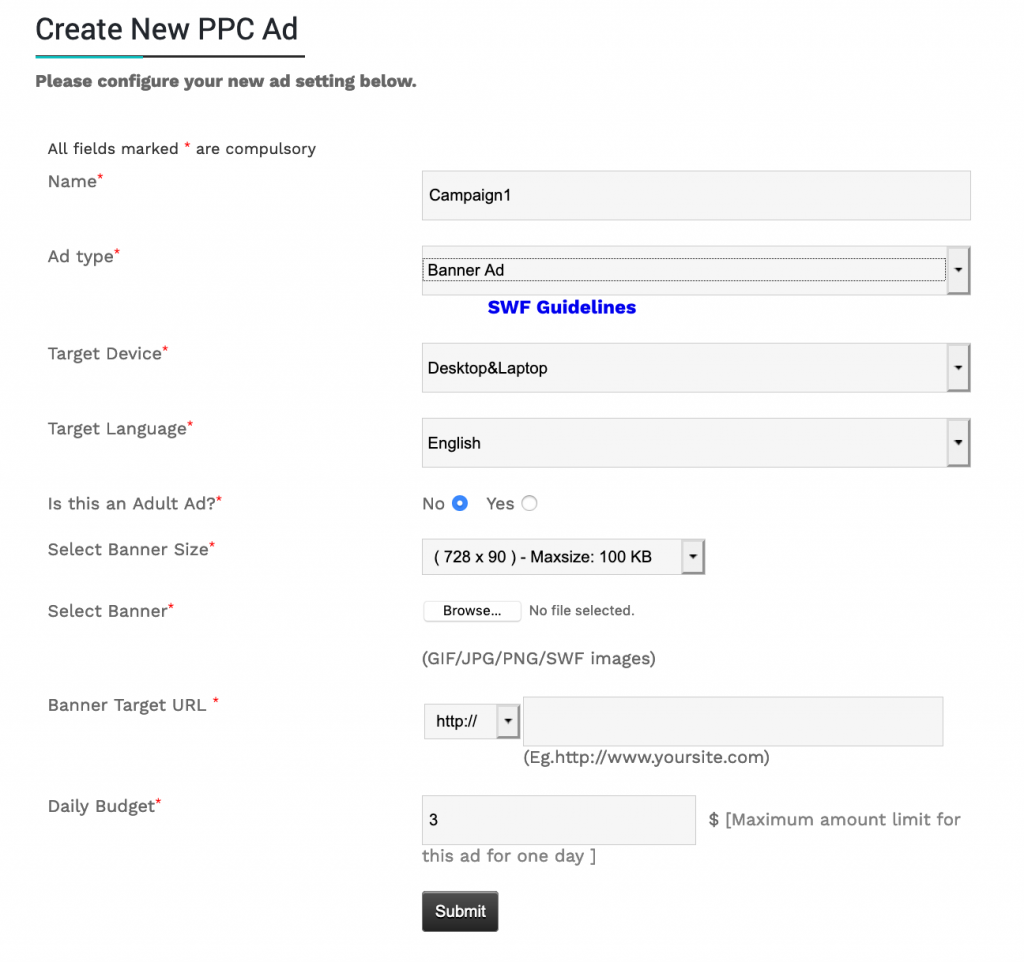Click the Browse... file button
1024x962 pixels.
[472, 611]
